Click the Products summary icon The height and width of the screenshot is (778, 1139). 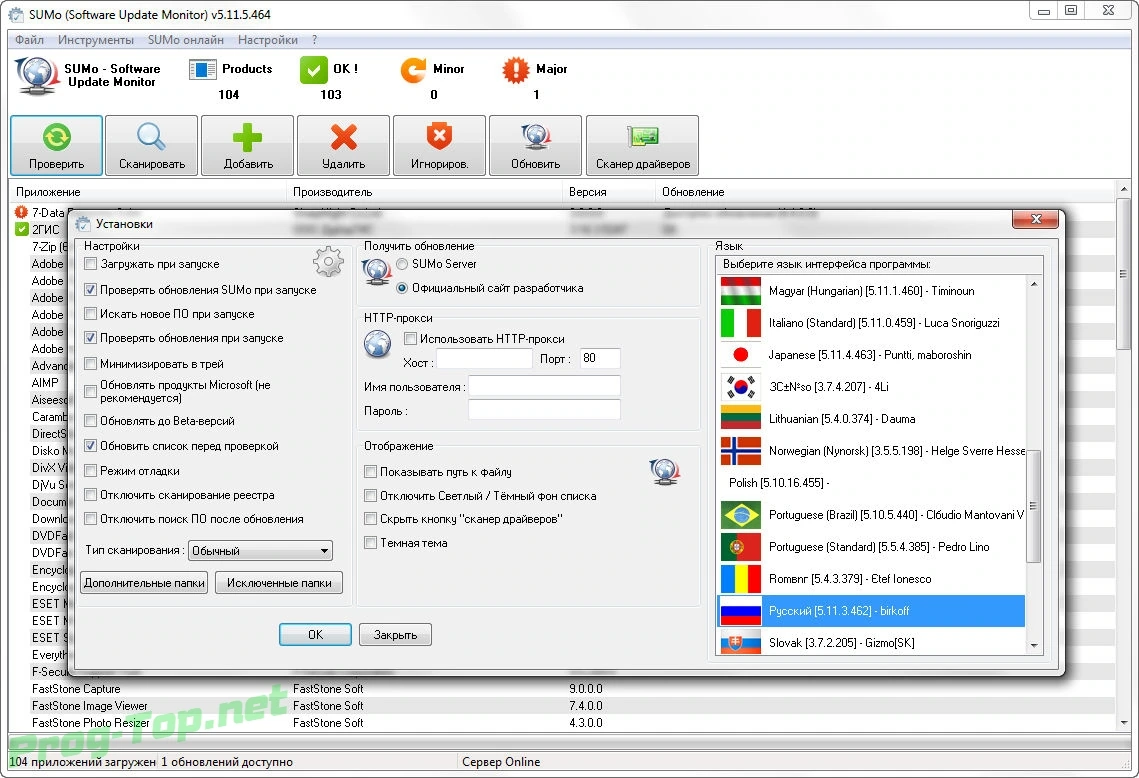202,70
